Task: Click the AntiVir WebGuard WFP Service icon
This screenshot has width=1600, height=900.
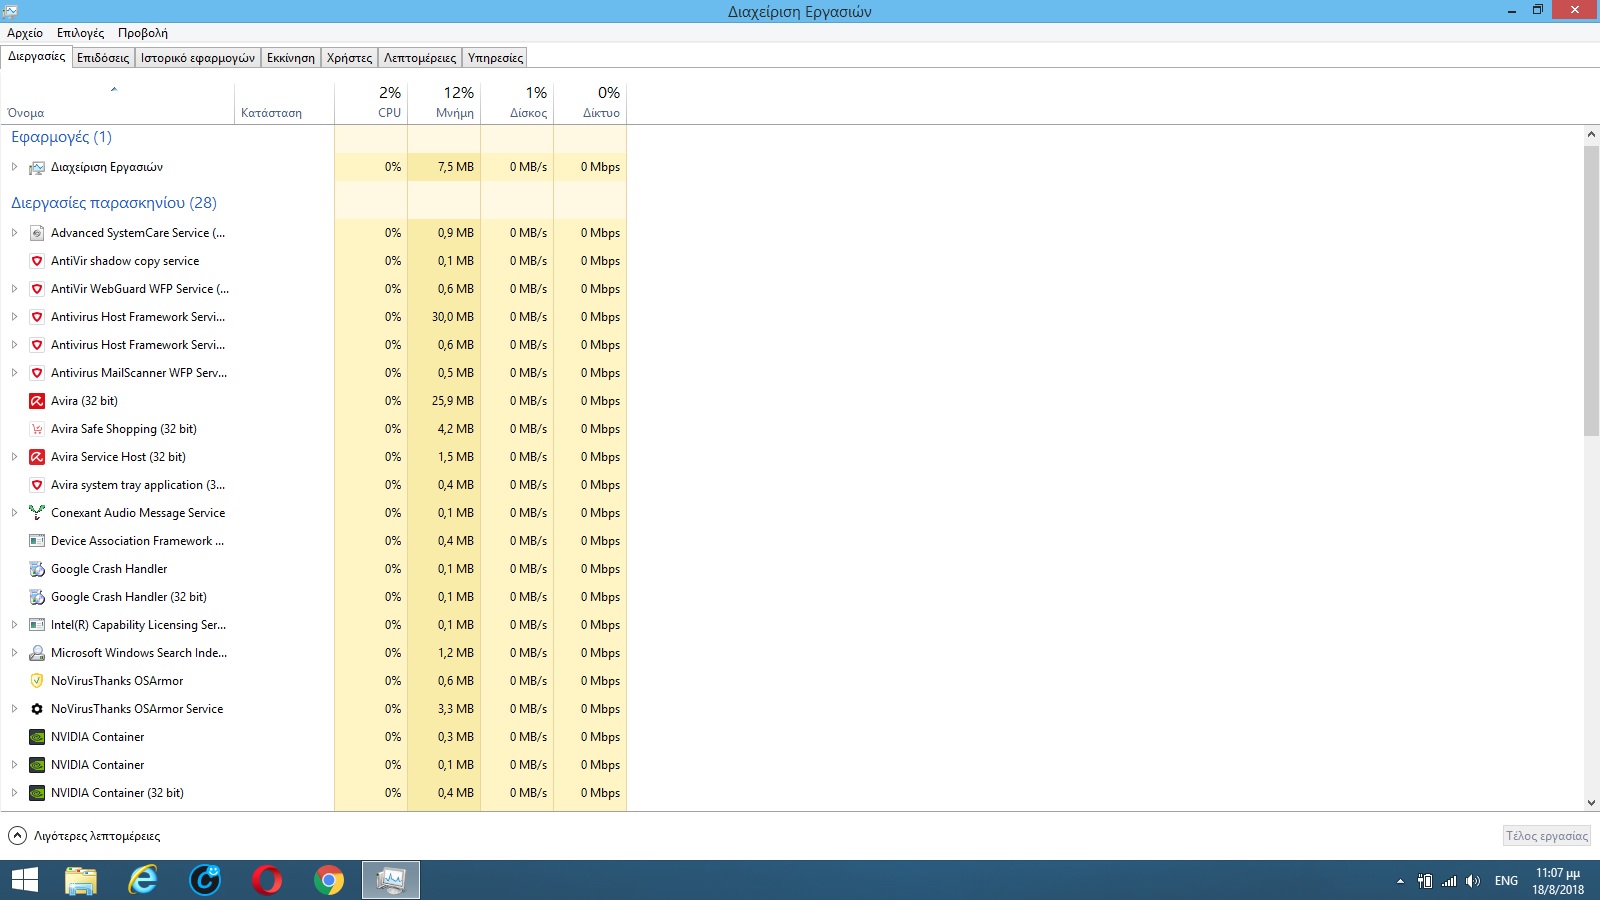Action: tap(37, 289)
